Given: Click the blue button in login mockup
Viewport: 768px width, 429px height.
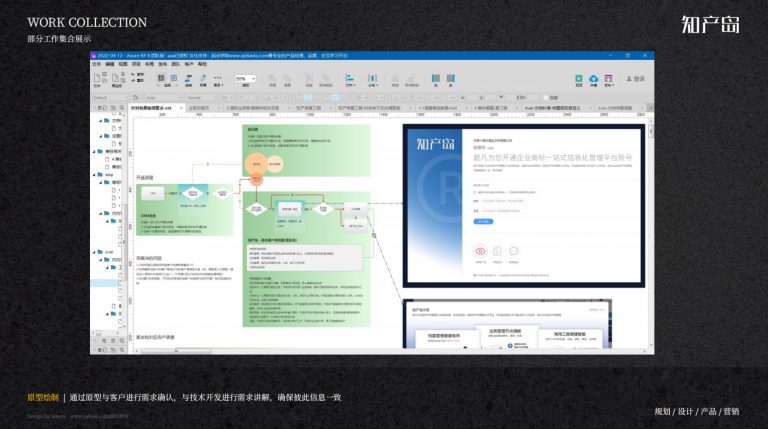Looking at the screenshot, I should [483, 221].
